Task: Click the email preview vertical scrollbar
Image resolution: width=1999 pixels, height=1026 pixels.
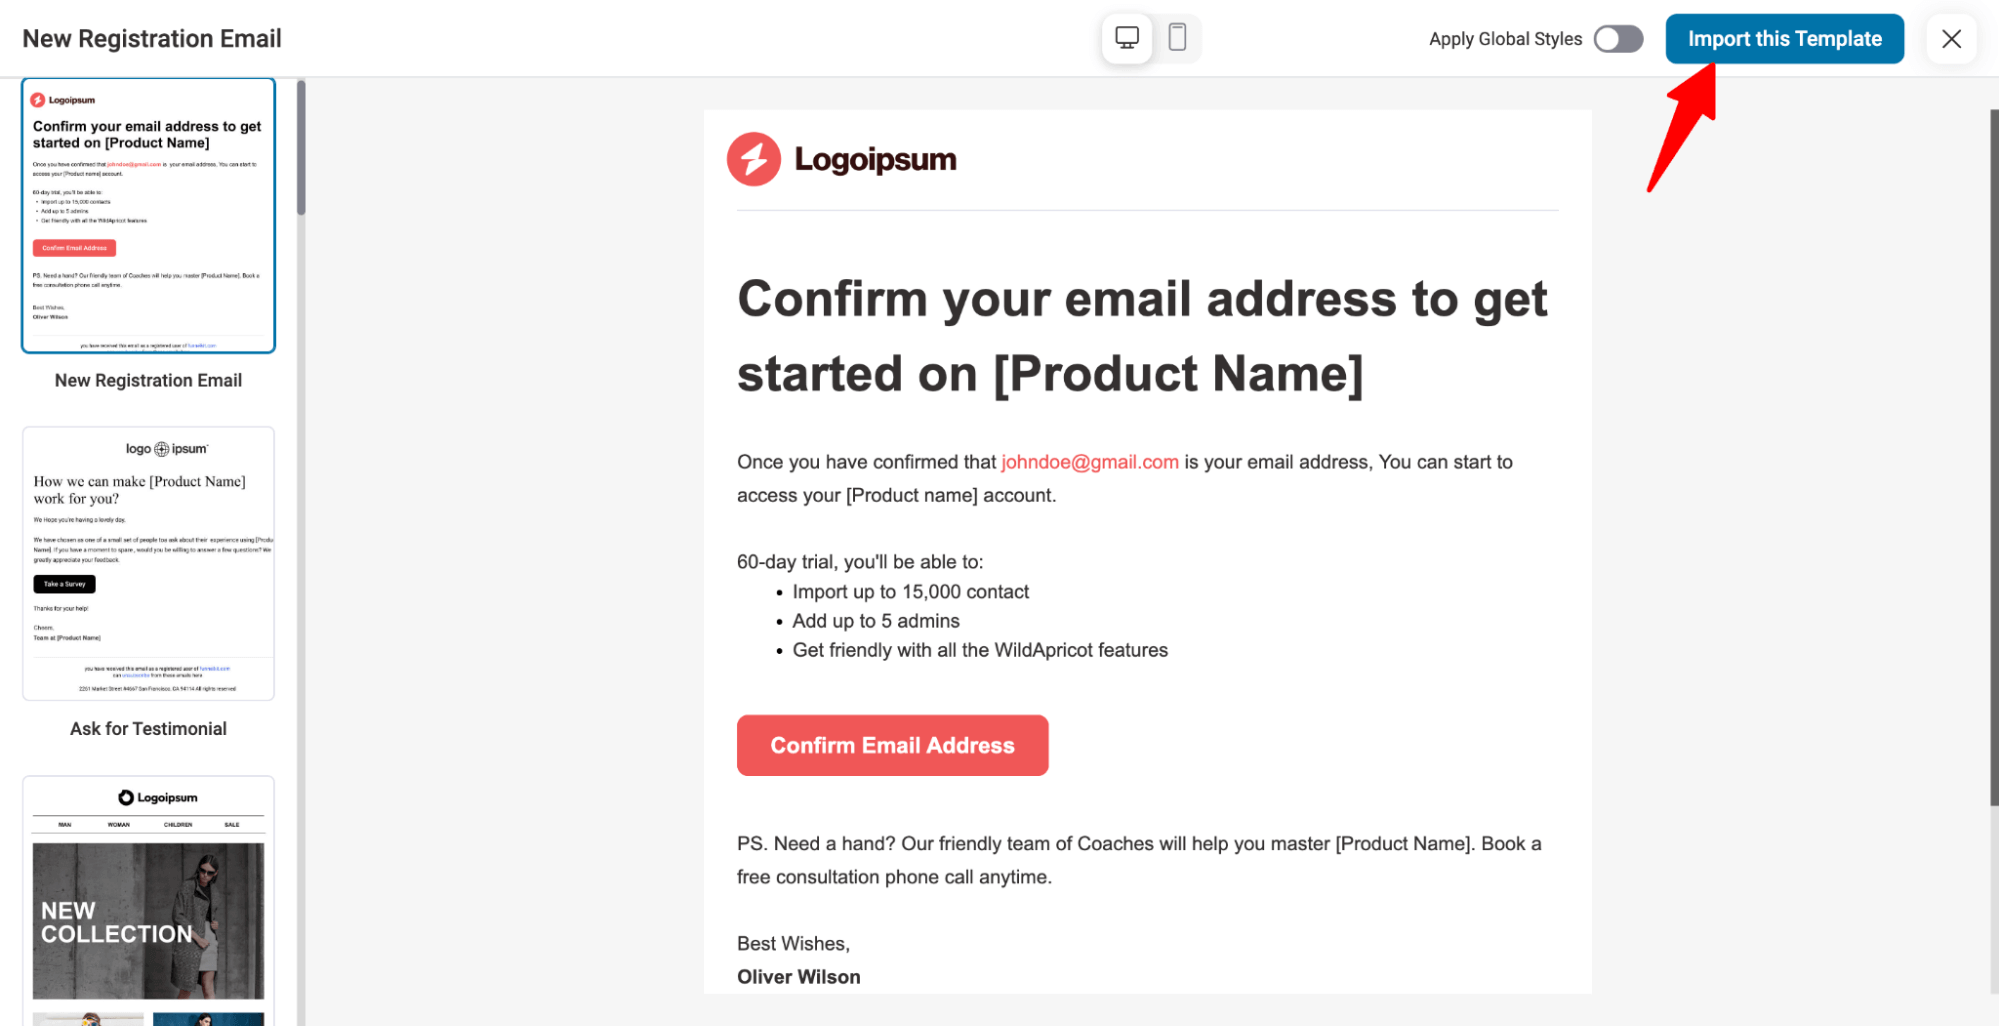Action: [1993, 457]
